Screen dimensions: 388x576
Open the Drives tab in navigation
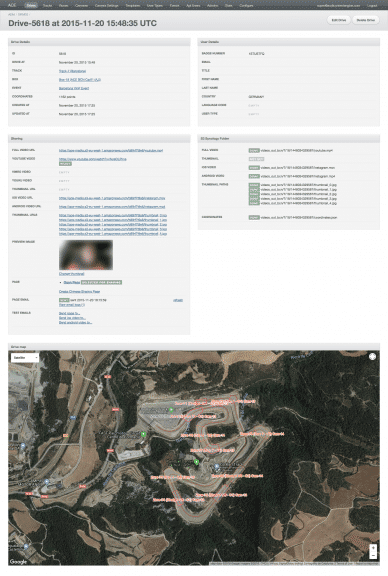31,6
